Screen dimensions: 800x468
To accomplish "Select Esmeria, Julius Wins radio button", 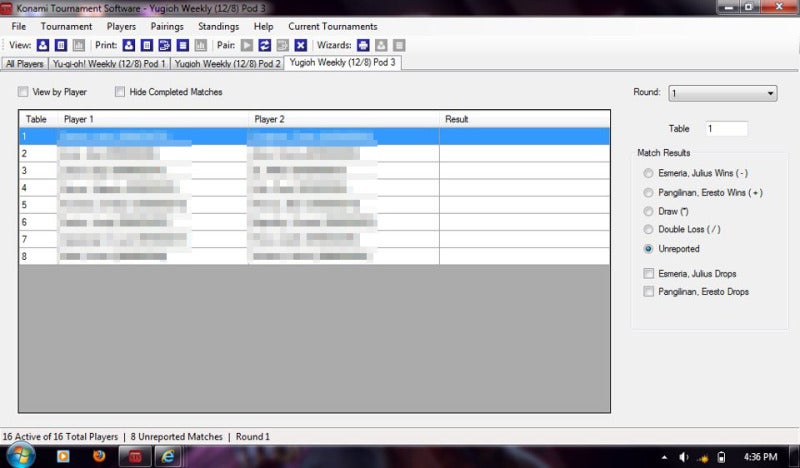I will coord(648,174).
